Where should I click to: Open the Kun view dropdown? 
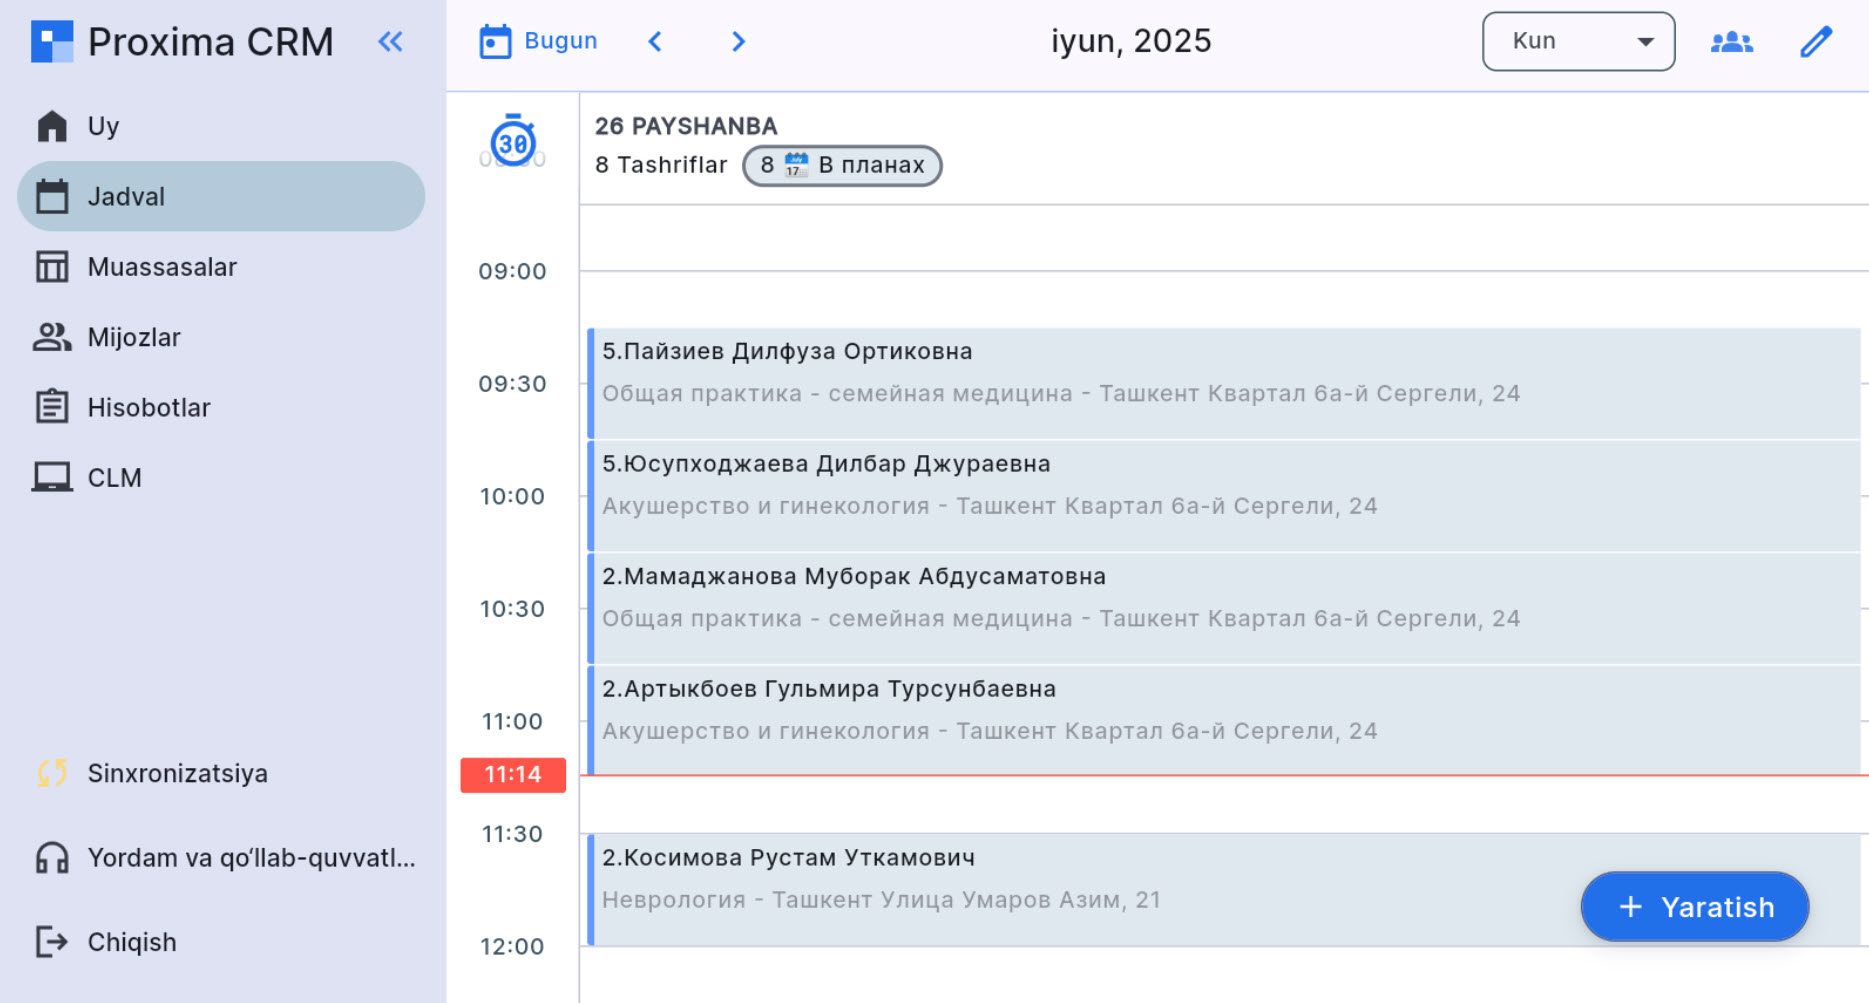tap(1578, 42)
